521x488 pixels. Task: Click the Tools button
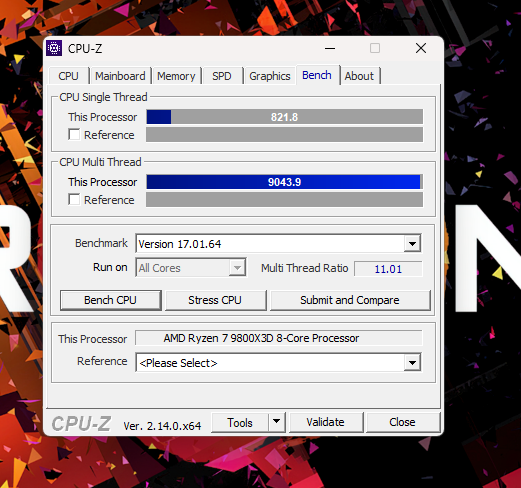click(240, 423)
